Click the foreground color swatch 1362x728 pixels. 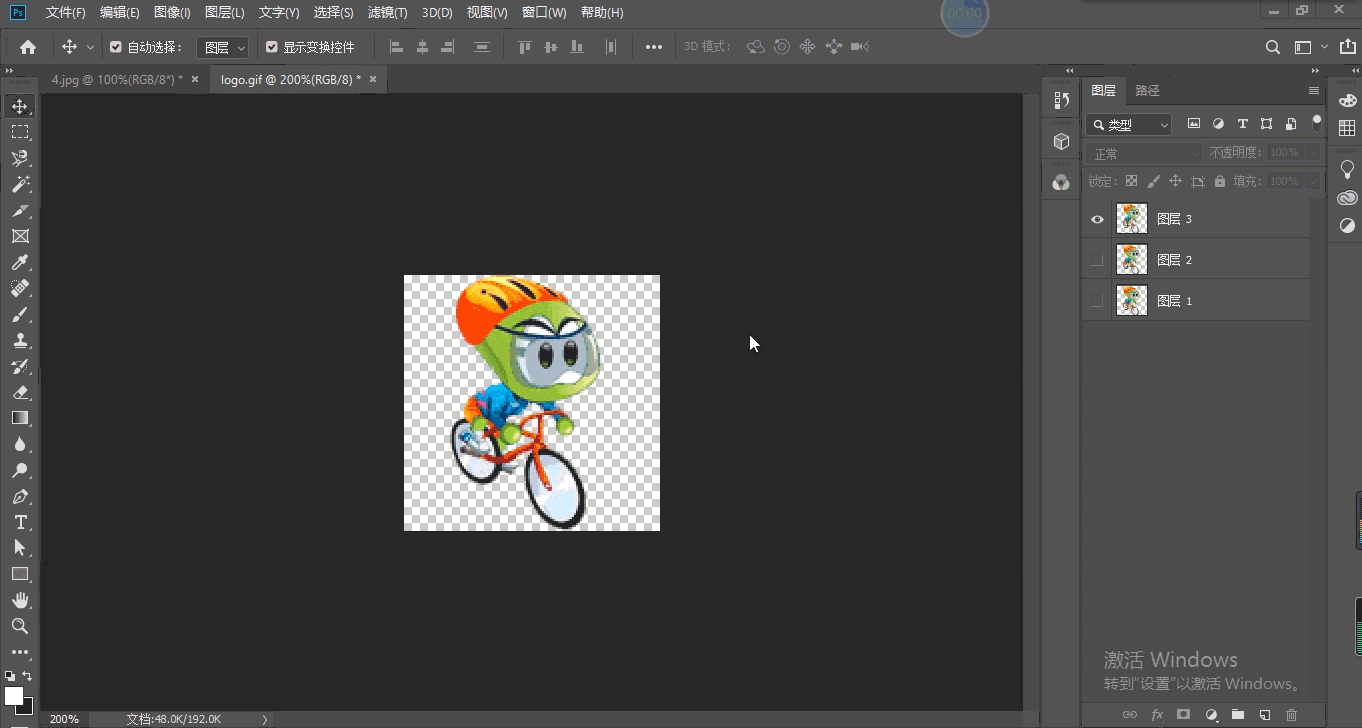click(14, 695)
